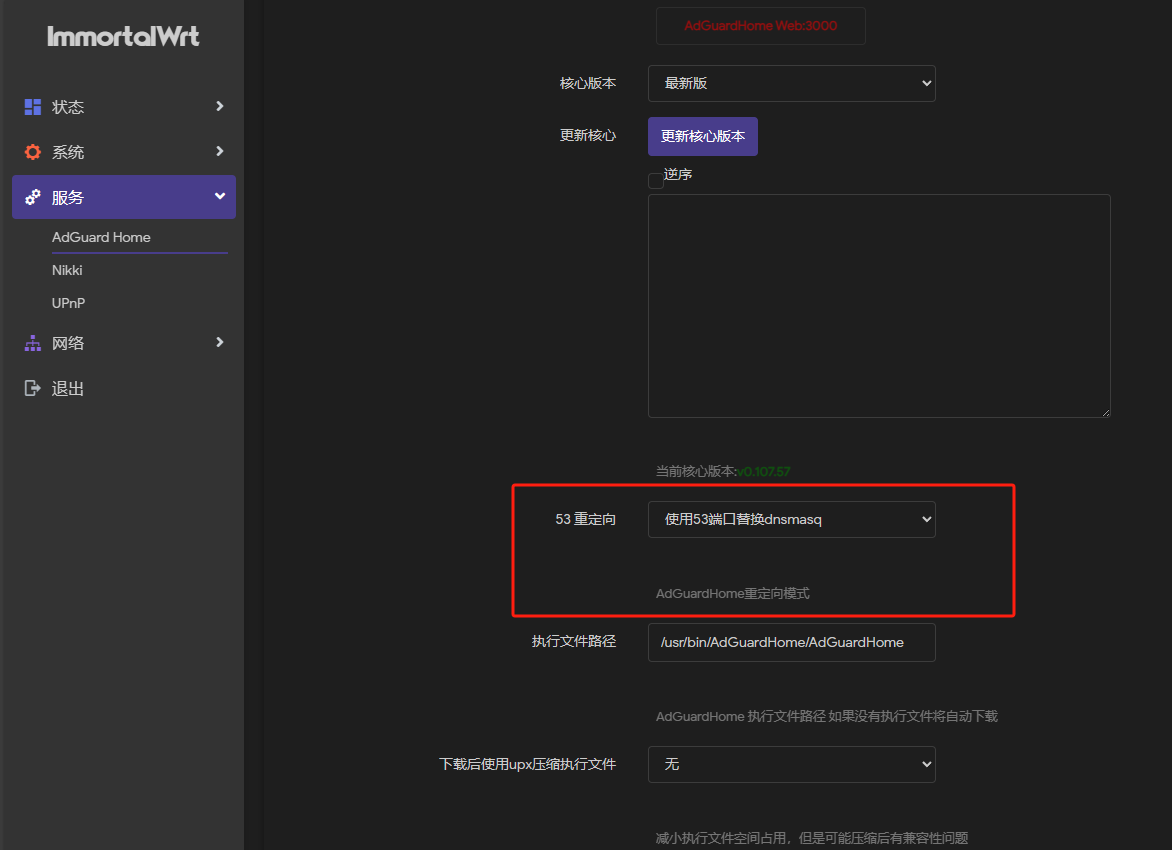Enable the reverse order checkbox
The image size is (1172, 850).
(656, 181)
